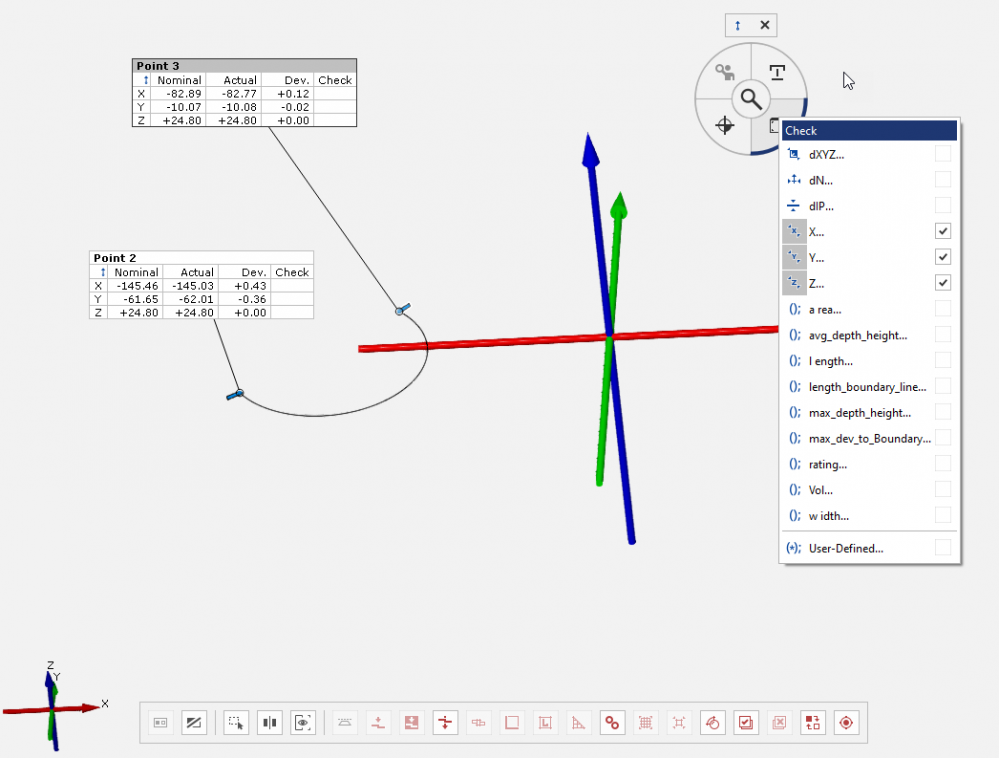Click the target circle icon at toolbar end

(846, 722)
